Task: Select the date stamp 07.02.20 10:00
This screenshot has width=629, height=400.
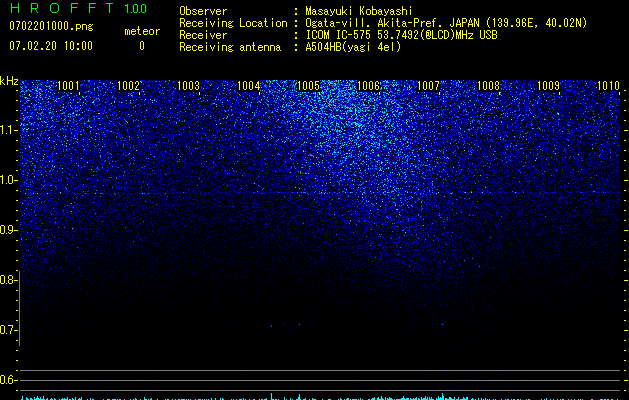Action: click(51, 46)
